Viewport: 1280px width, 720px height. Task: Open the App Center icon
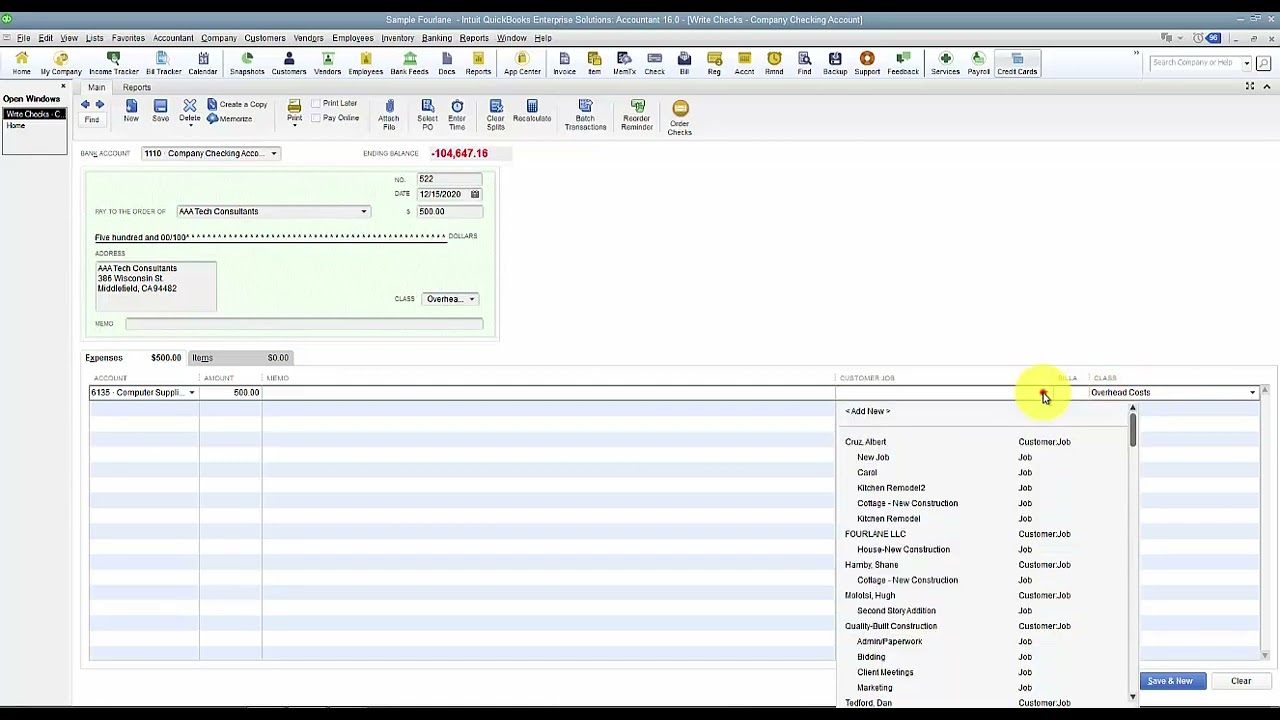tap(522, 64)
